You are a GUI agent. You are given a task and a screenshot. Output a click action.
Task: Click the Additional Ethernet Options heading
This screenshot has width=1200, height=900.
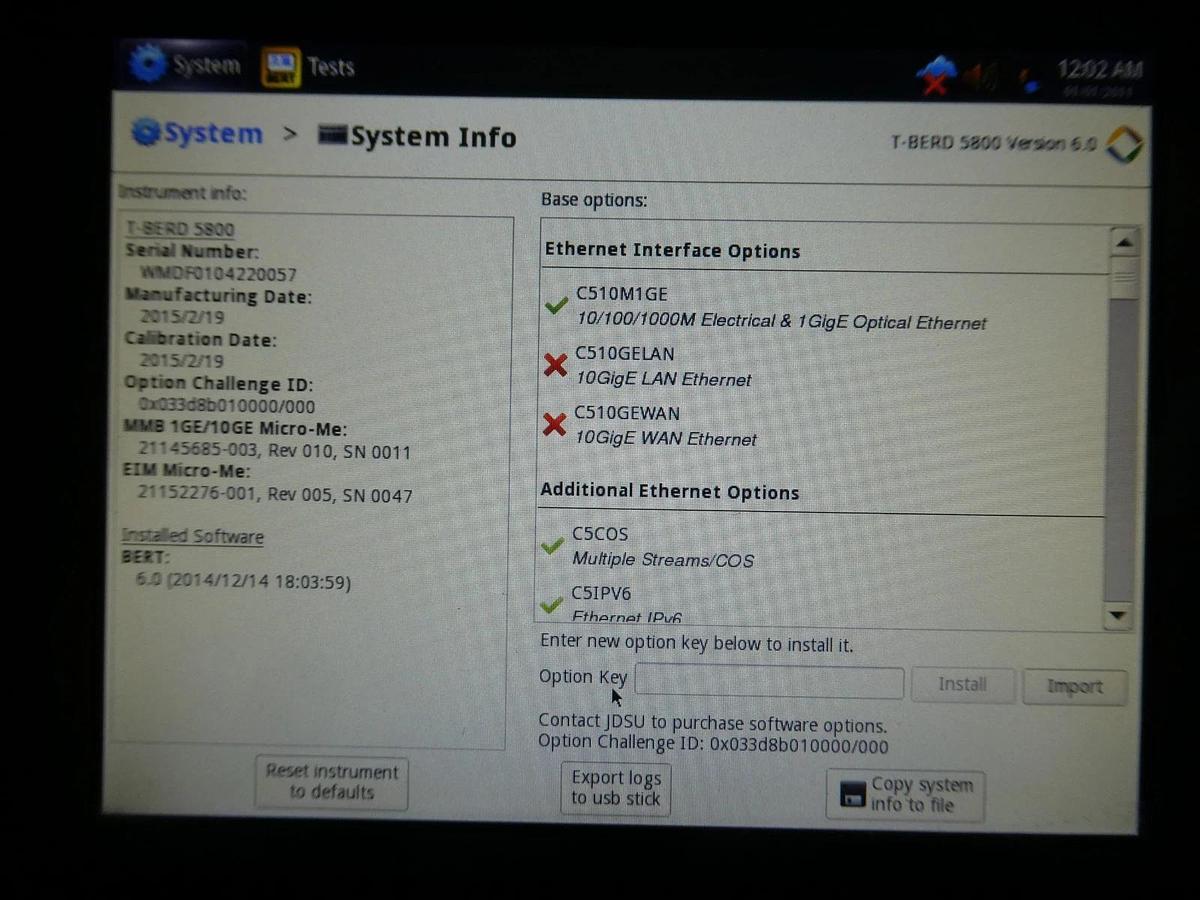(670, 491)
